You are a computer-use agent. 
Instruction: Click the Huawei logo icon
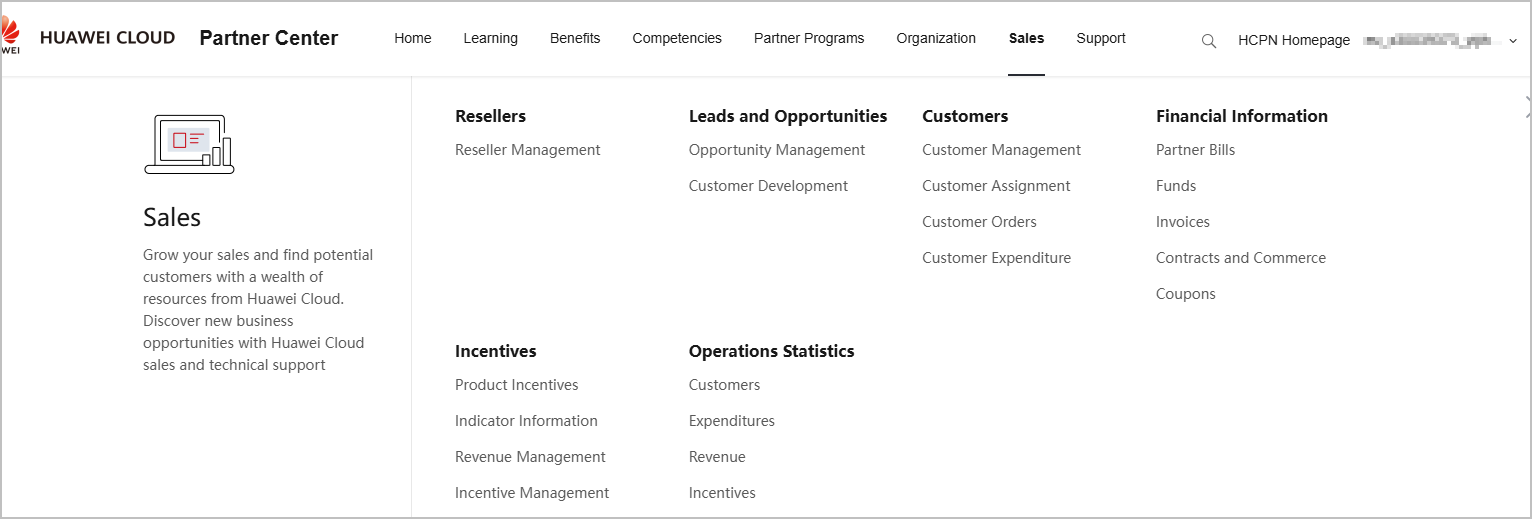(x=10, y=38)
